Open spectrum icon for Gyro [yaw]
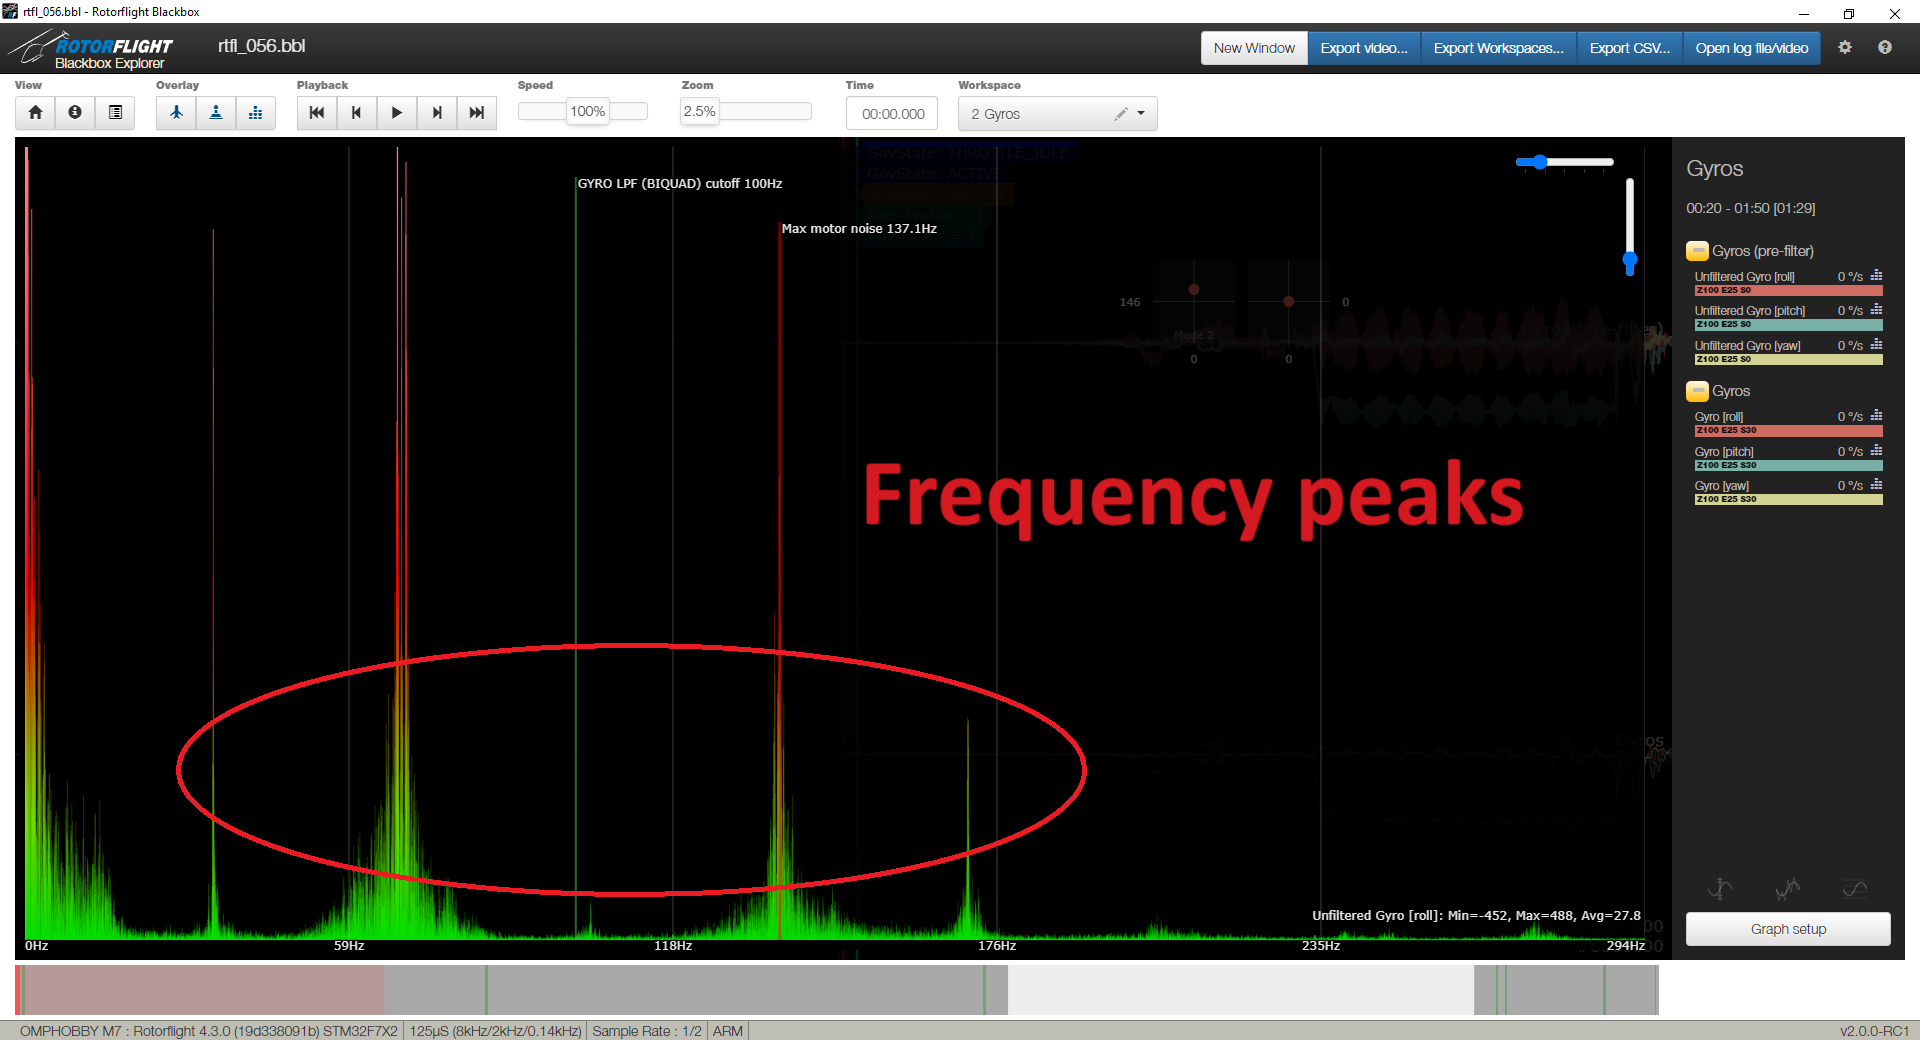Image resolution: width=1920 pixels, height=1040 pixels. pos(1876,485)
